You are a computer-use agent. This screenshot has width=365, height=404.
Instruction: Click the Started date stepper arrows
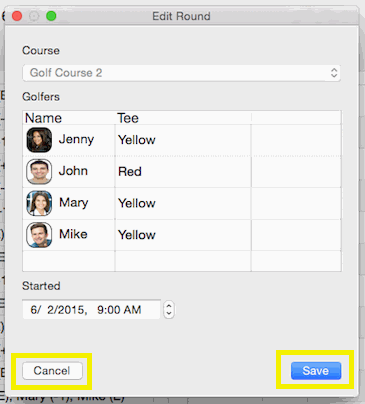click(x=169, y=310)
